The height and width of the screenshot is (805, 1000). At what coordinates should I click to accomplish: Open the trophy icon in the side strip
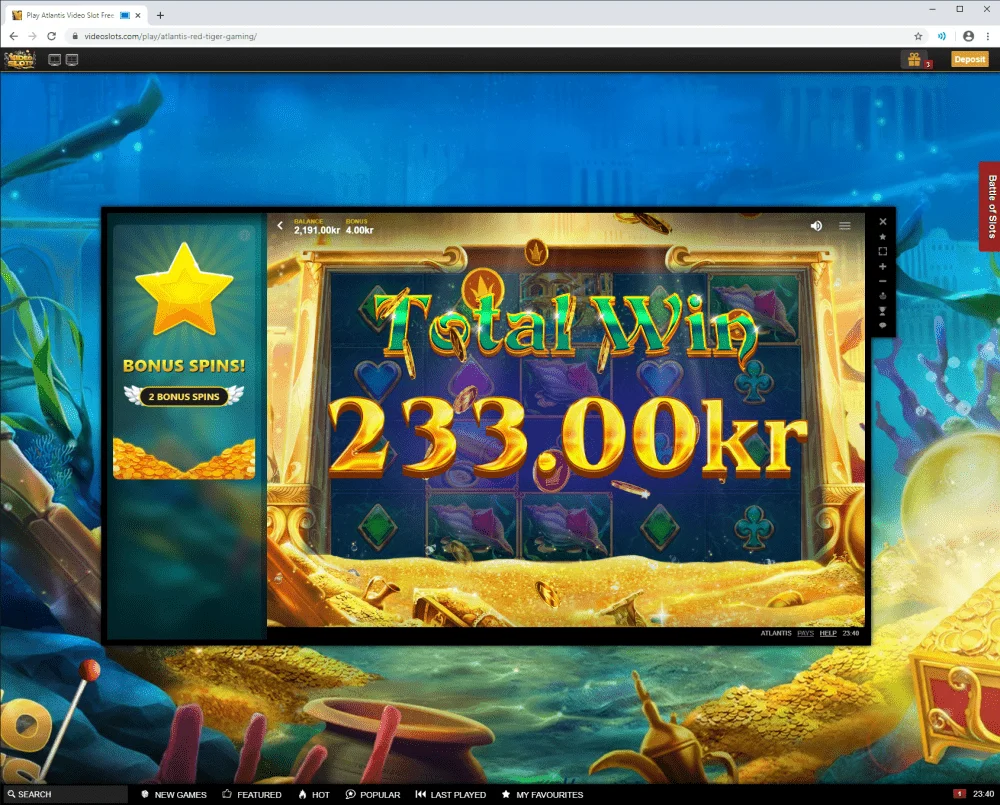tap(883, 311)
